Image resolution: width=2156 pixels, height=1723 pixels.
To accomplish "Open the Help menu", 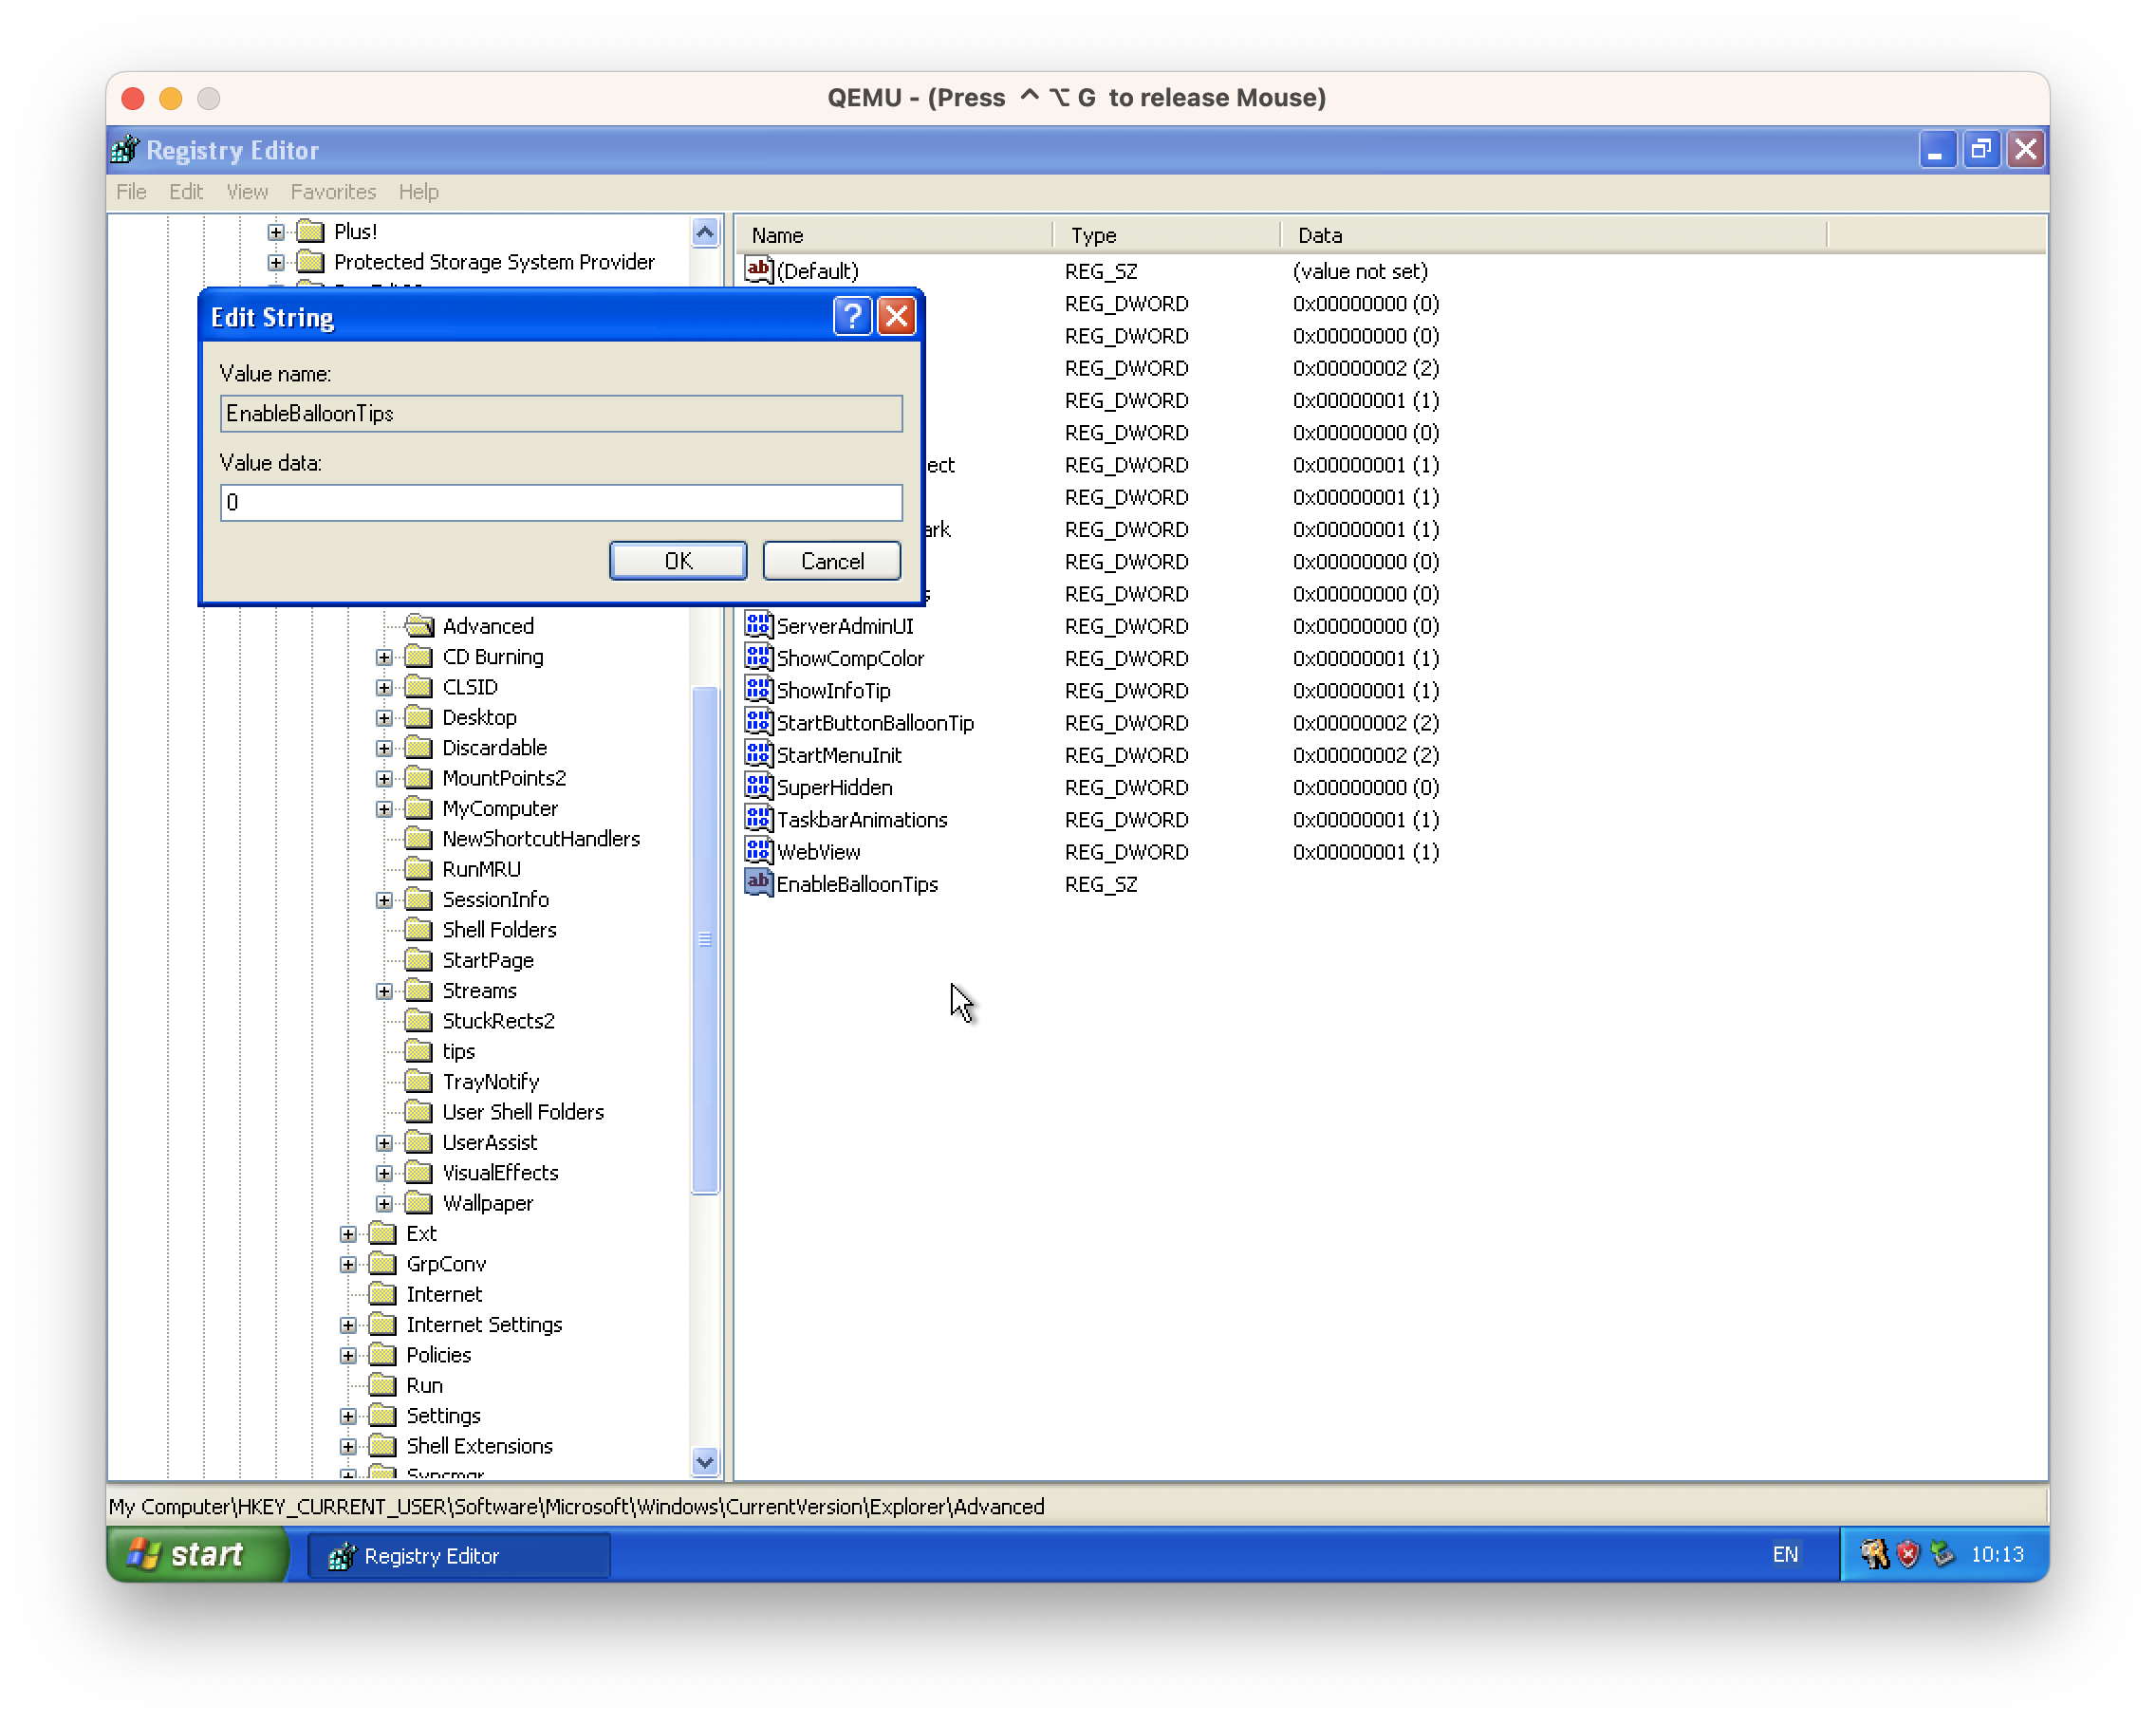I will click(x=418, y=191).
